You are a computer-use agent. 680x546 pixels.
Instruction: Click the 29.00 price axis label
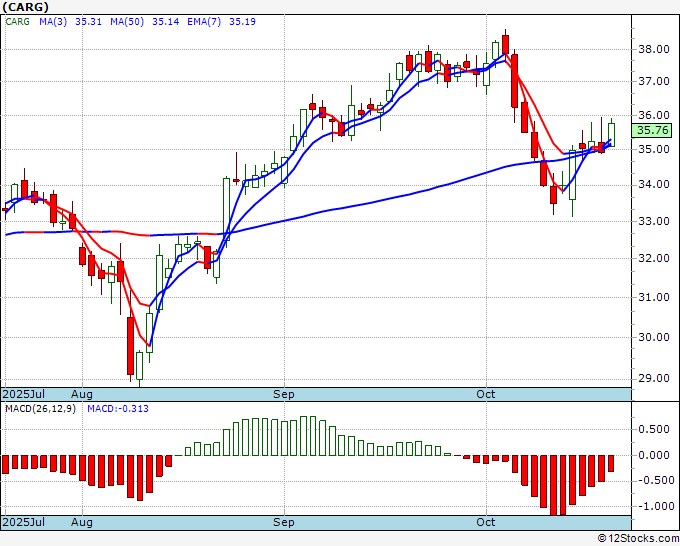(x=654, y=379)
